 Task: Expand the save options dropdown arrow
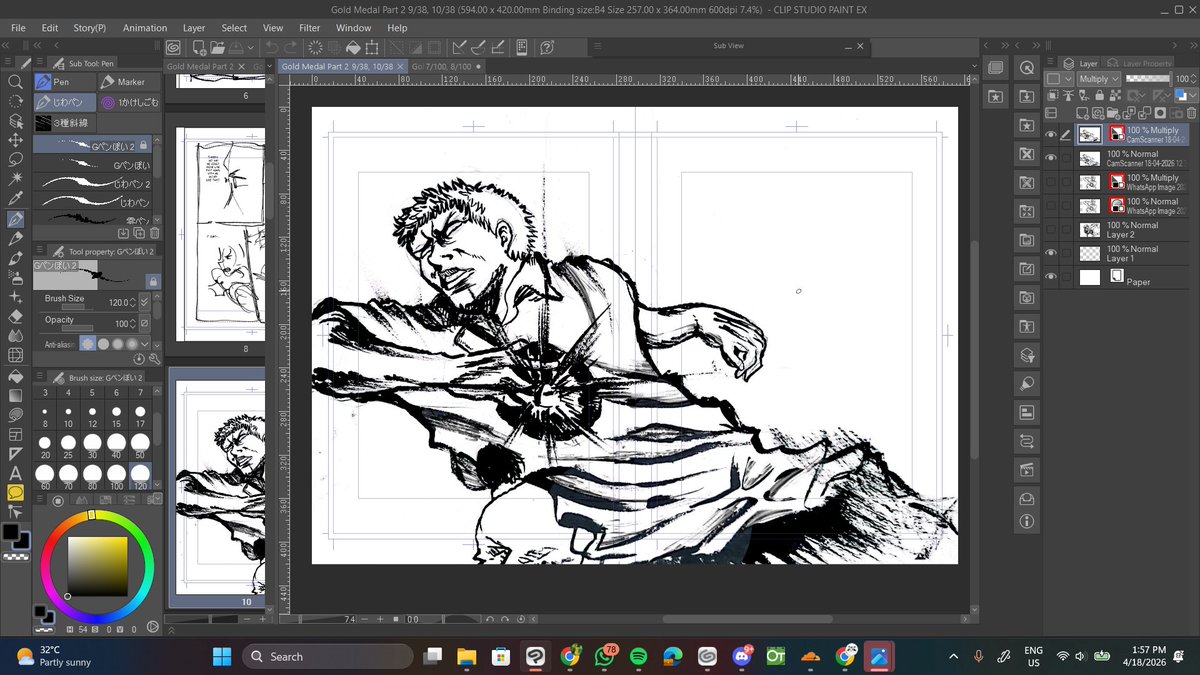(251, 47)
